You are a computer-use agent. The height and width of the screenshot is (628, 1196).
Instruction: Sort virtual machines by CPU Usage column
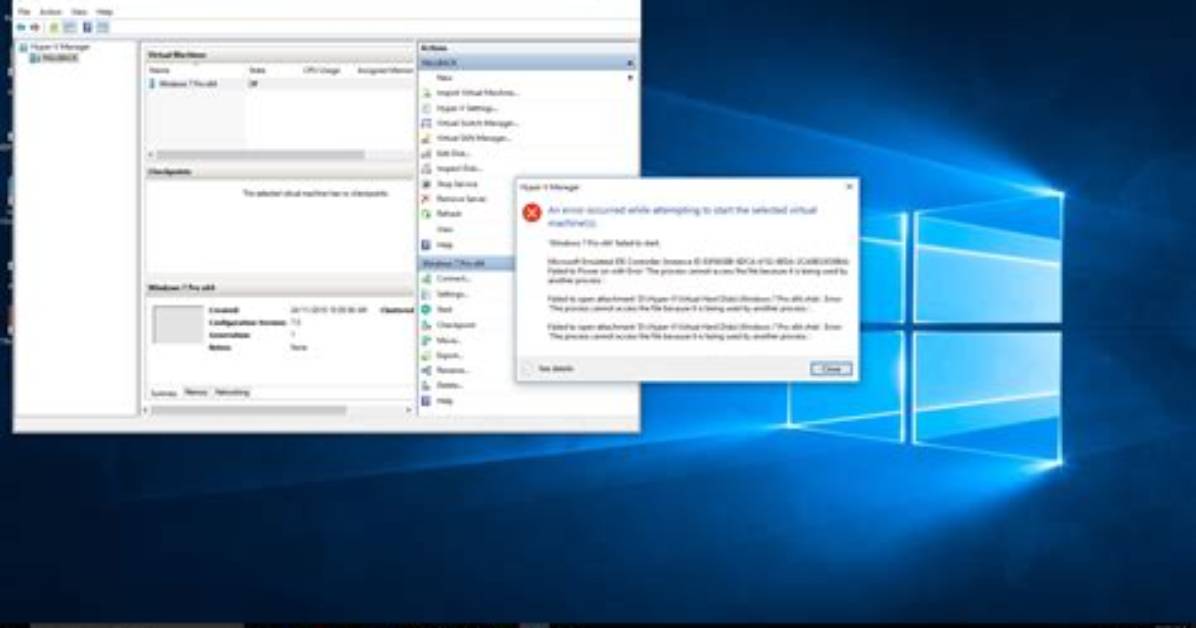[x=324, y=70]
